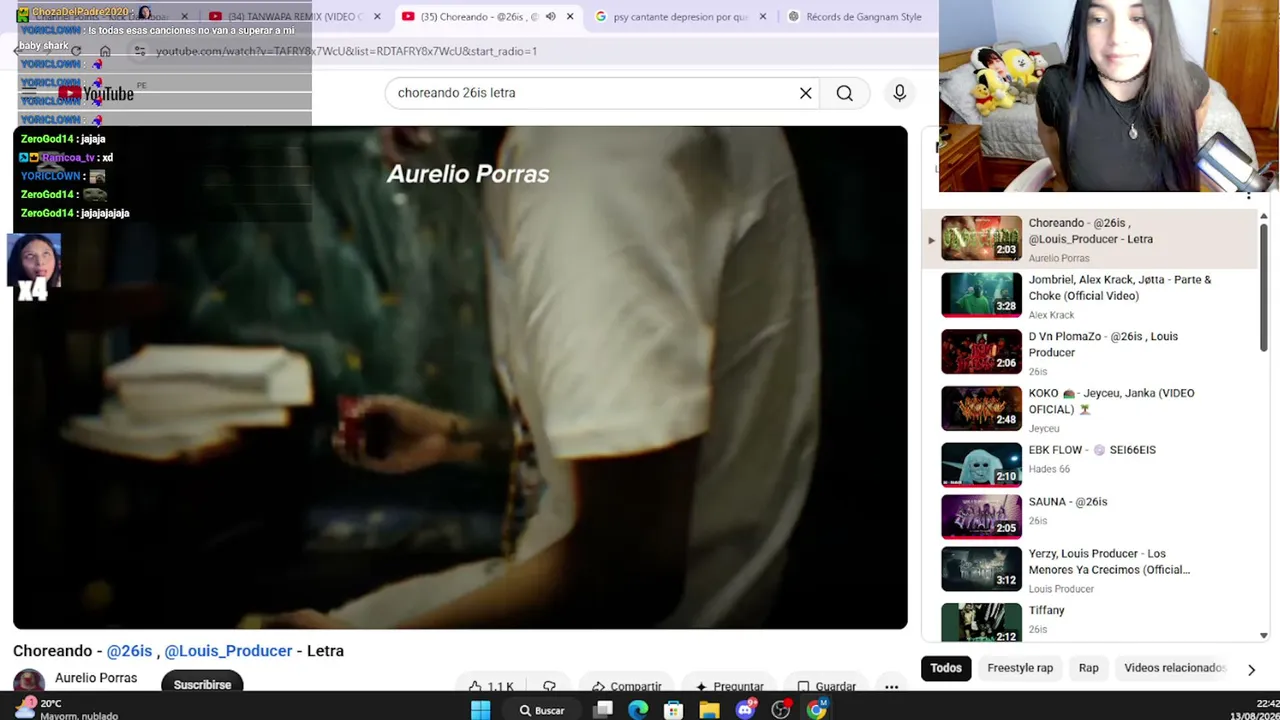
Task: Open File Explorer from the taskbar
Action: point(709,710)
